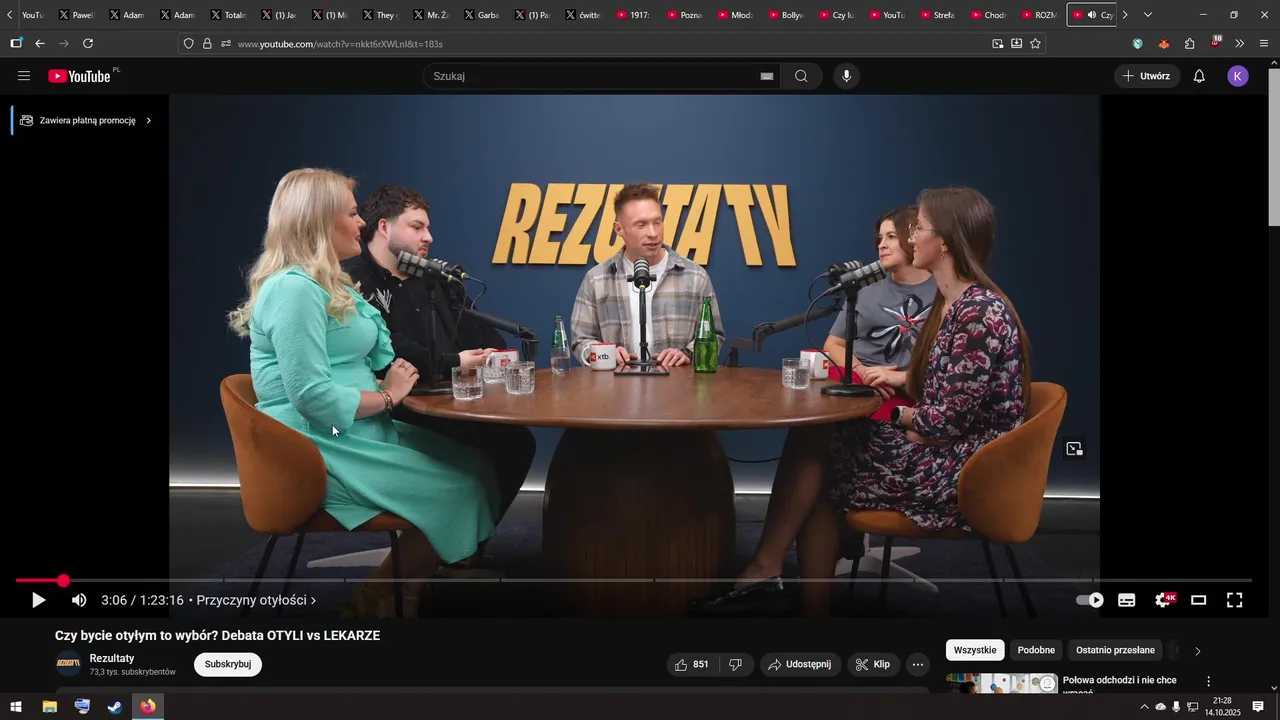Viewport: 1280px width, 720px height.
Task: Open the account avatar K menu
Action: click(1238, 76)
